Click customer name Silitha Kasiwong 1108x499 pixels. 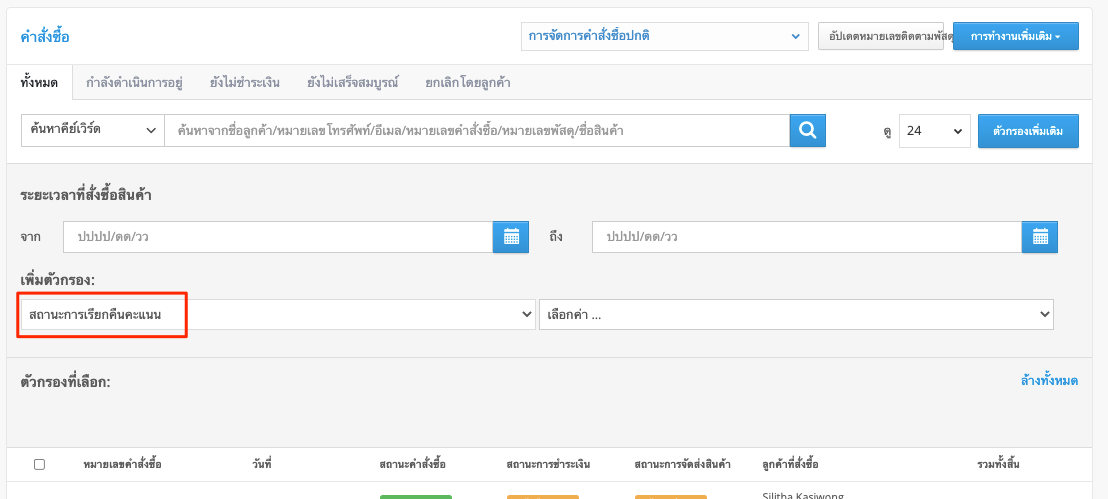[803, 495]
